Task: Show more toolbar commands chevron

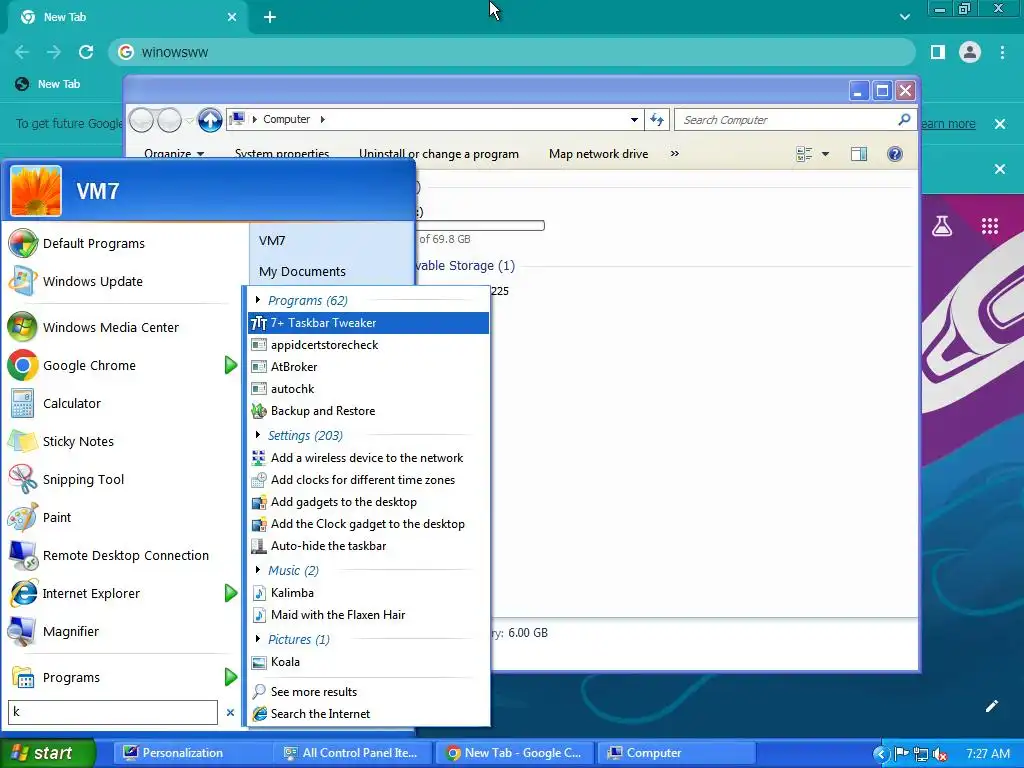Action: coord(675,153)
